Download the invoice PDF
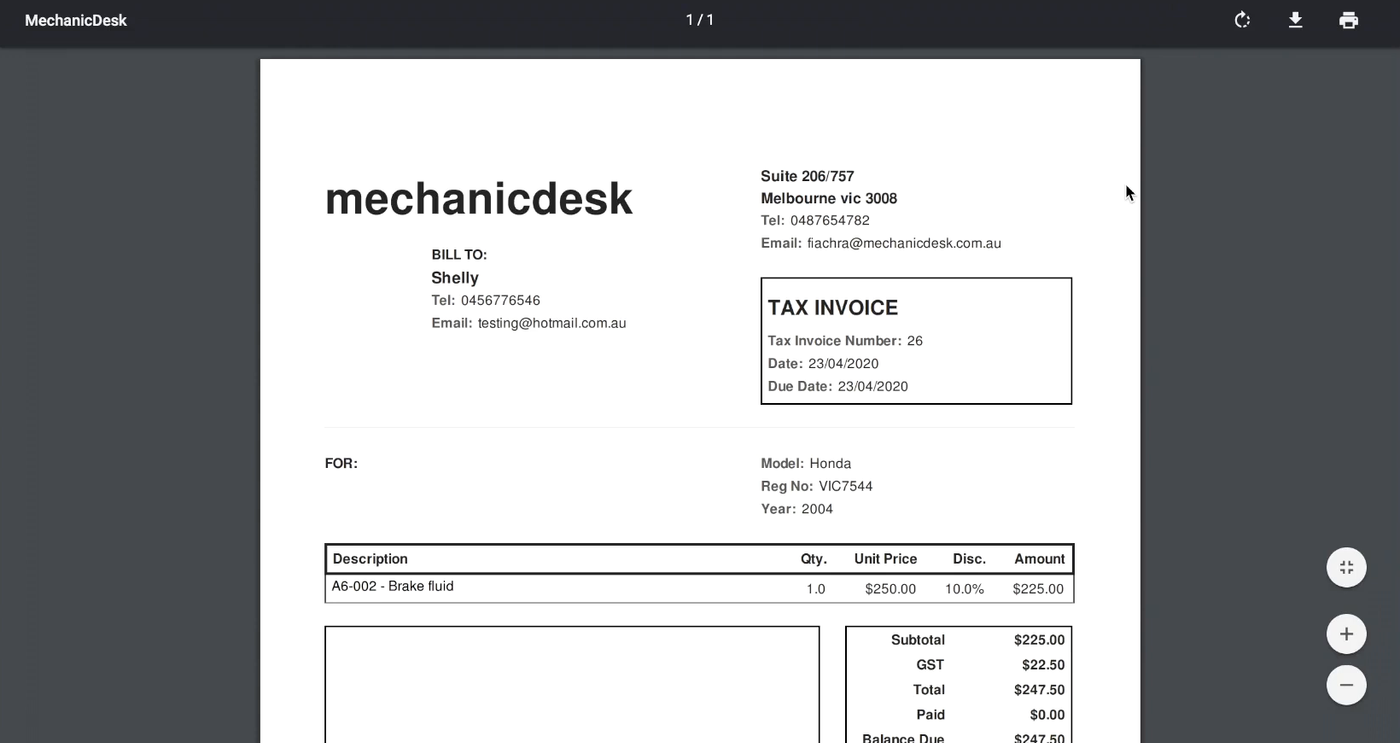 pyautogui.click(x=1295, y=20)
